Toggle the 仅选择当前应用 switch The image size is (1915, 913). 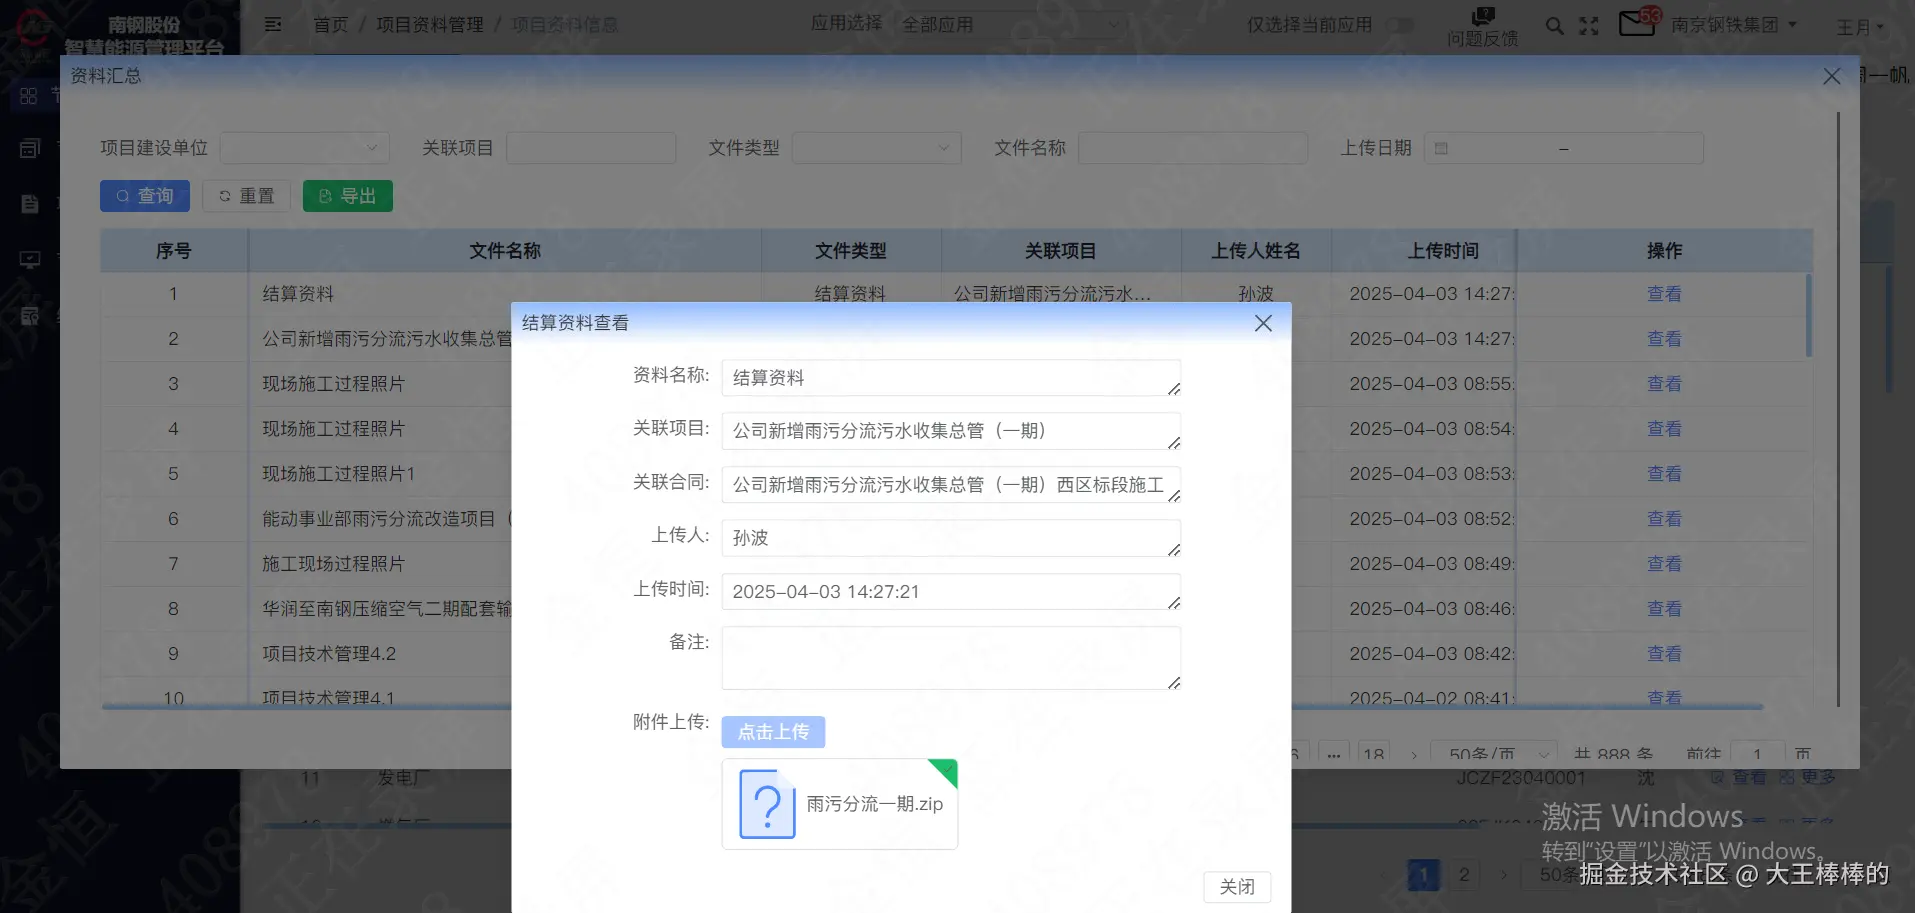1400,25
